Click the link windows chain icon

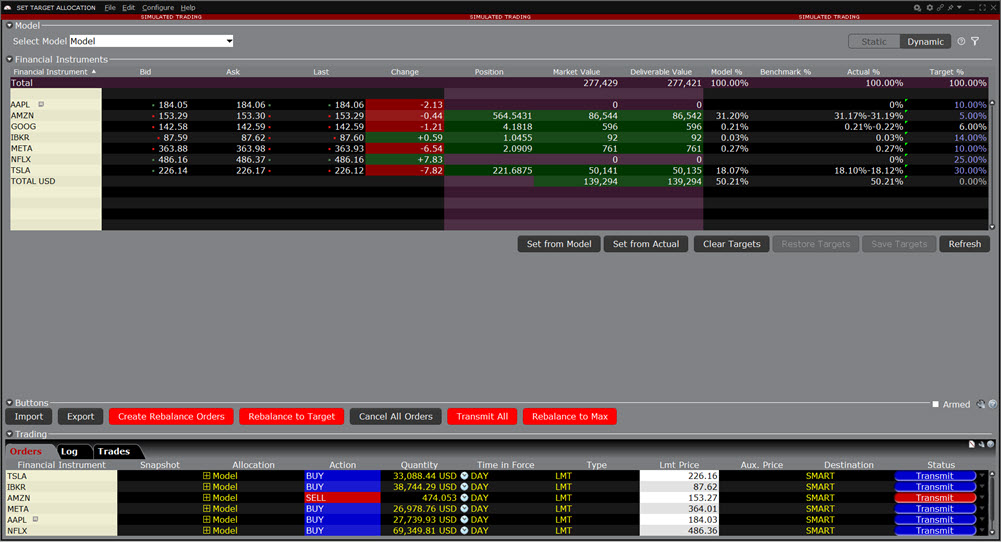click(x=940, y=7)
